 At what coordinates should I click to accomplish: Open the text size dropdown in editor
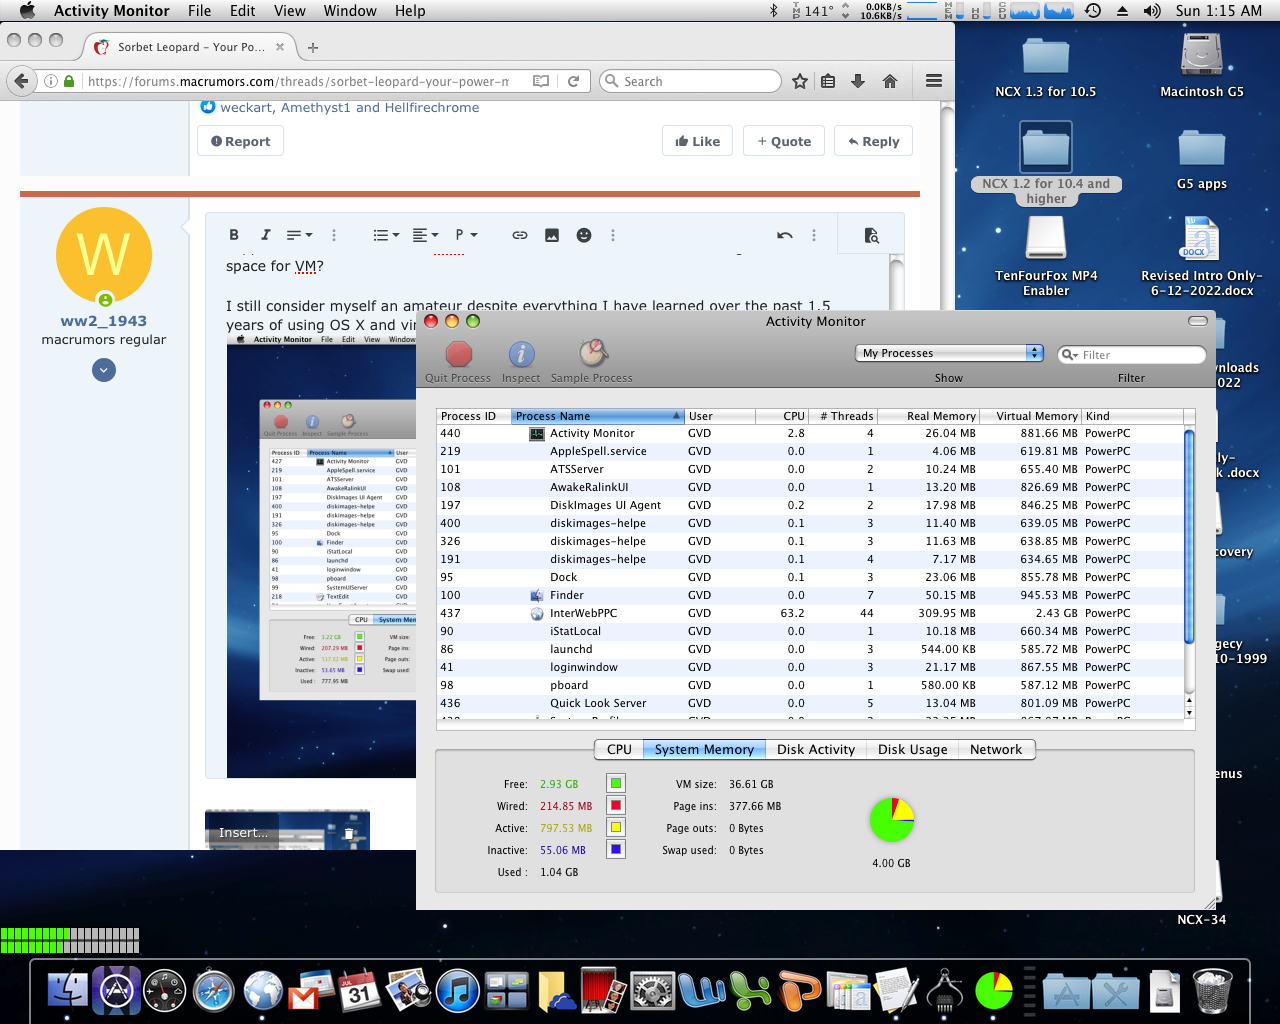tap(300, 235)
